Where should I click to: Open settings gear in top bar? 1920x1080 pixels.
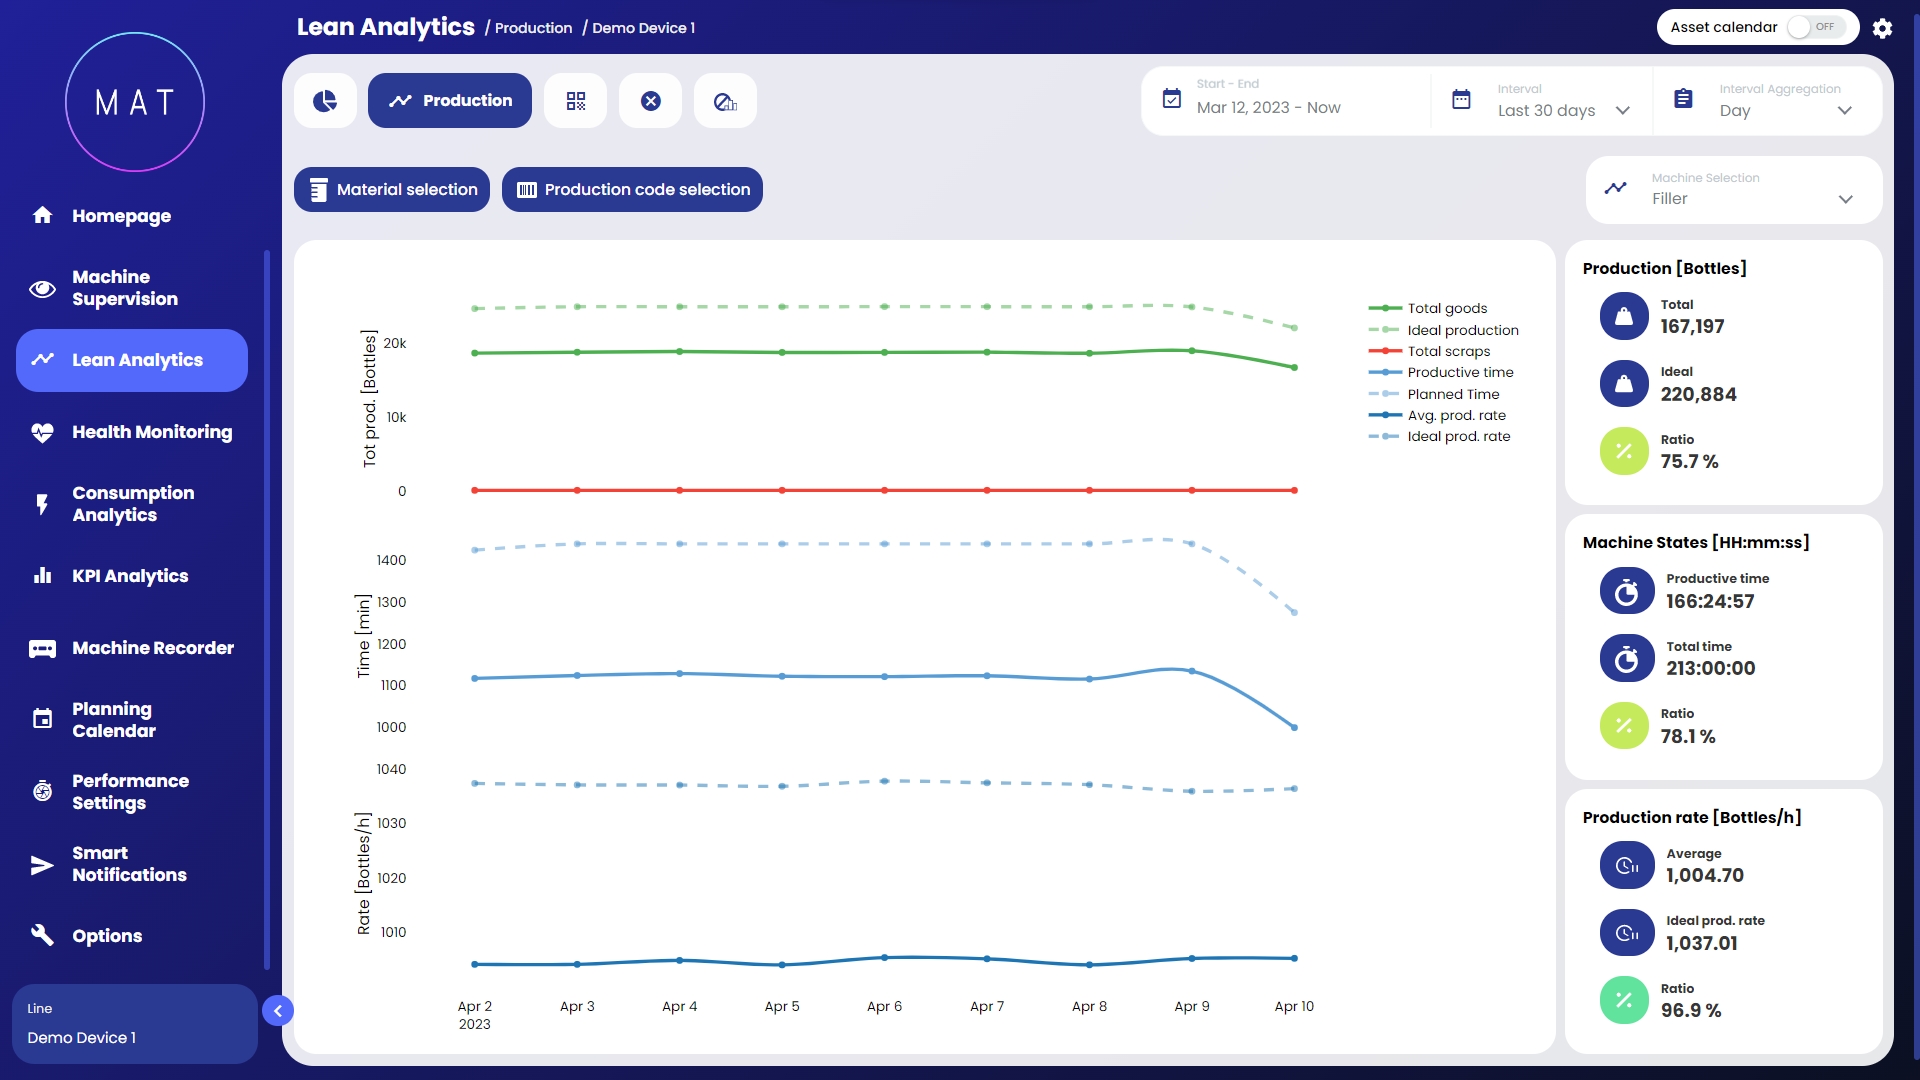[x=1882, y=28]
